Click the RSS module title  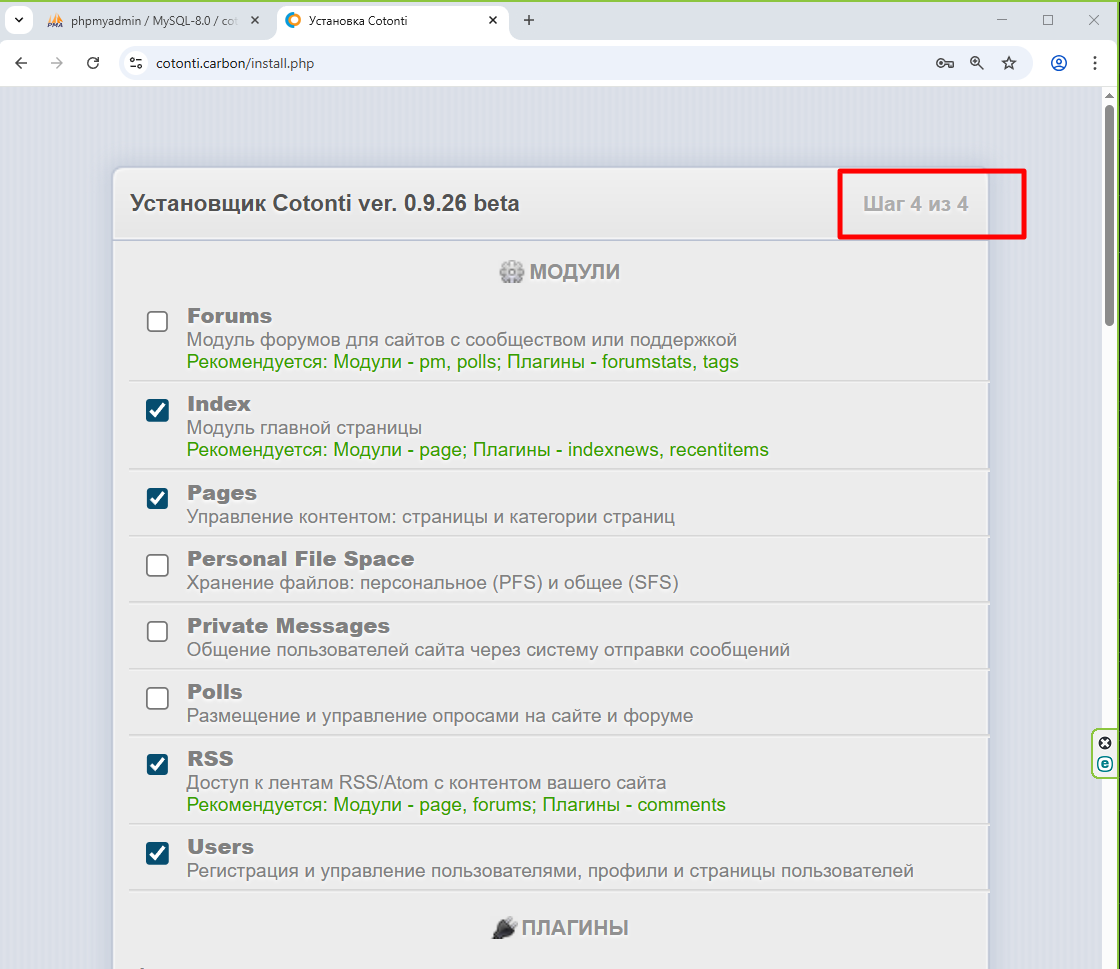click(x=210, y=758)
